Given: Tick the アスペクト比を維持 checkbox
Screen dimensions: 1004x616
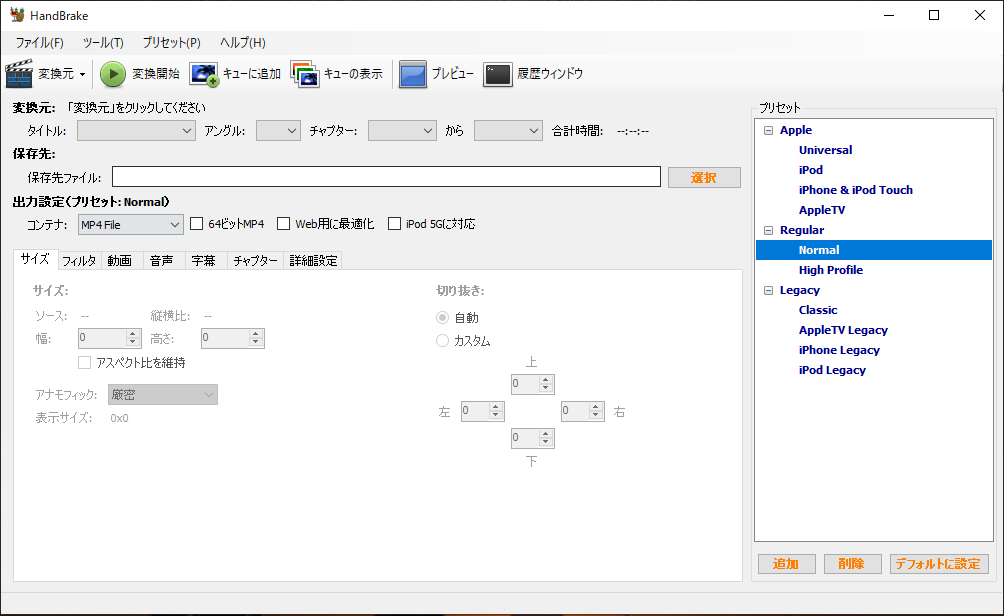Looking at the screenshot, I should [x=84, y=362].
